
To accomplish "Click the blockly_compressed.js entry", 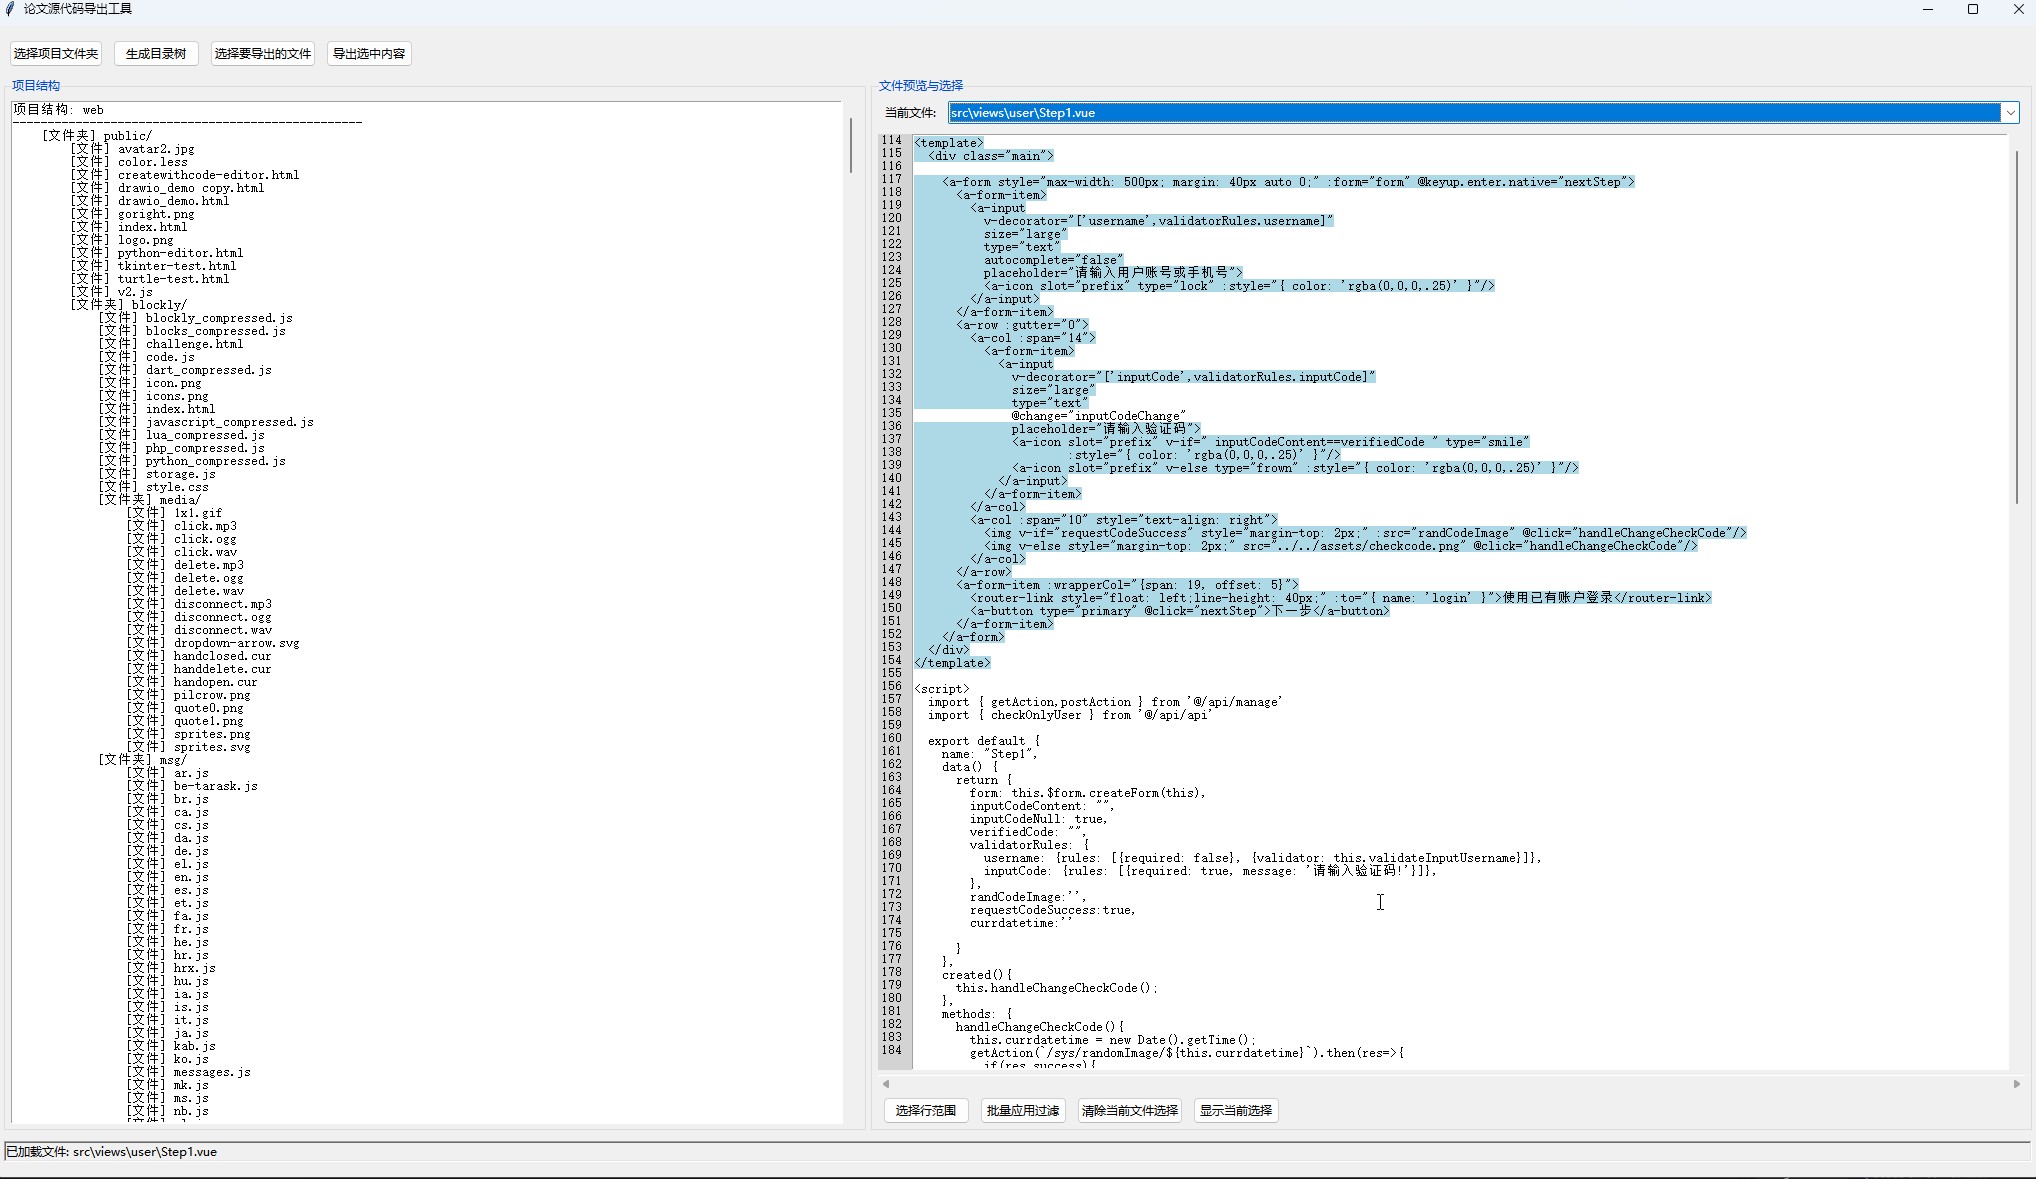I will (x=195, y=318).
